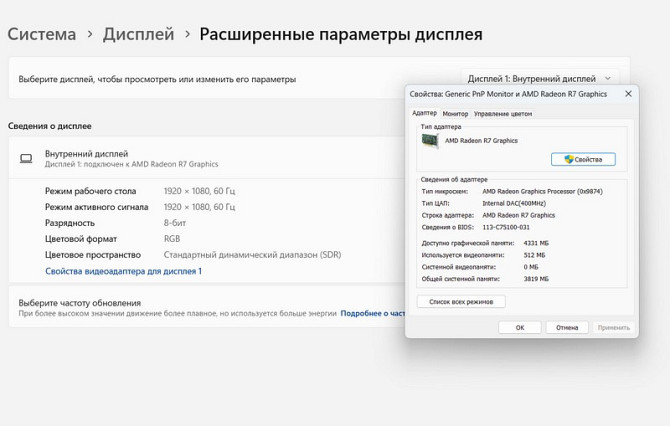The image size is (670, 426).
Task: Go back to Дисплей in the breadcrumb
Action: point(139,34)
